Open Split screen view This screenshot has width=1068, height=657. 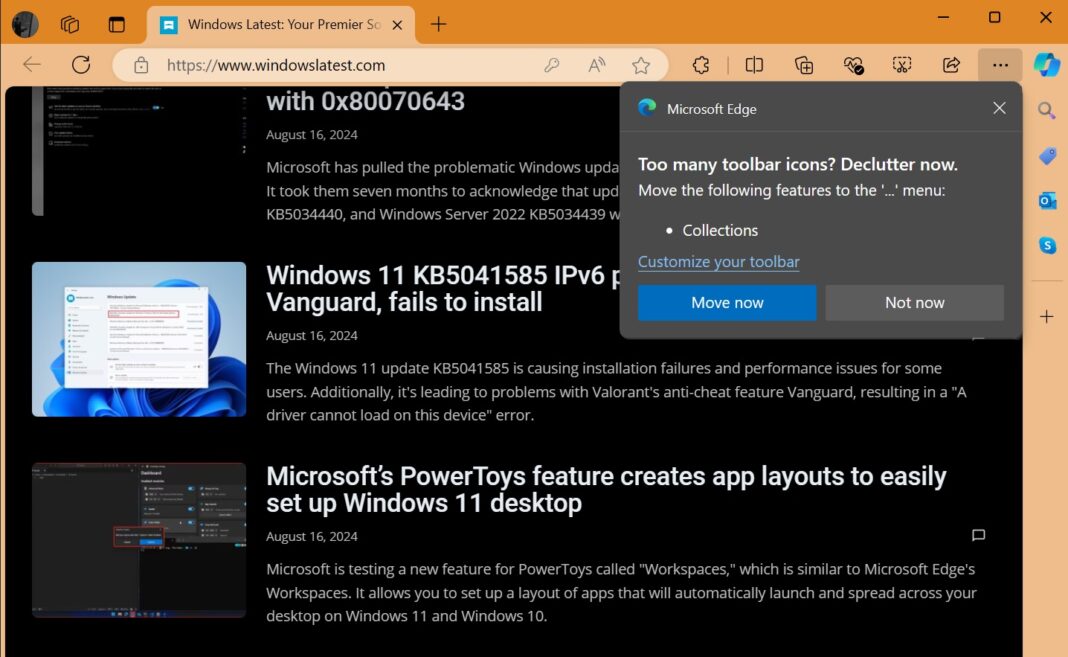(x=753, y=64)
